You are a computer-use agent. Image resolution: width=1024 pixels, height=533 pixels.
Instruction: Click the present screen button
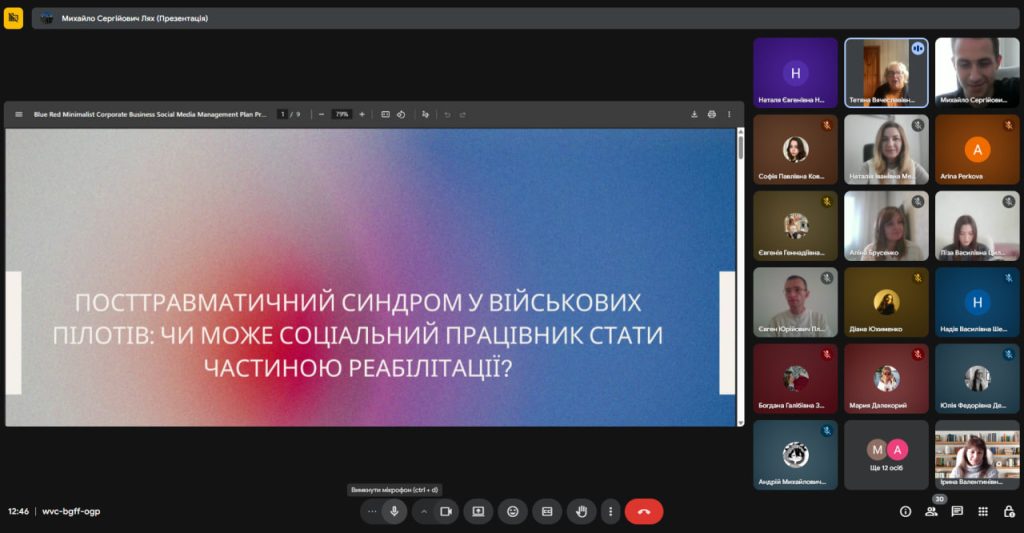(478, 511)
